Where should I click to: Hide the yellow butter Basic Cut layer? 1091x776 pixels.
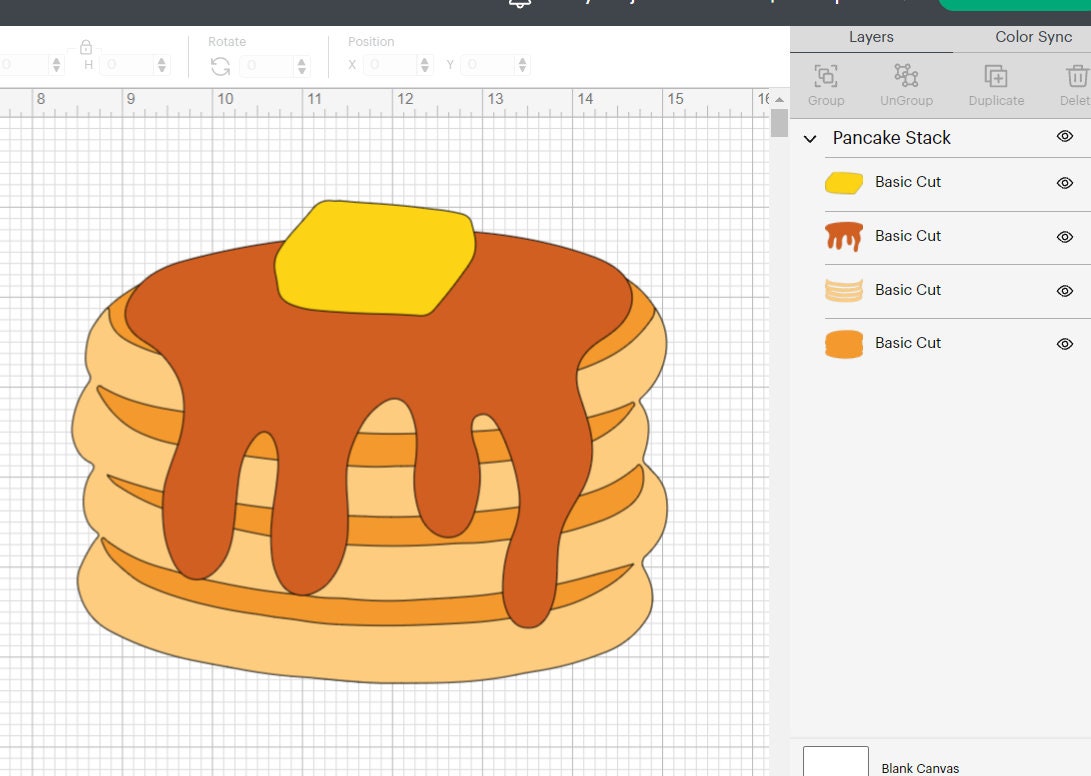1064,184
